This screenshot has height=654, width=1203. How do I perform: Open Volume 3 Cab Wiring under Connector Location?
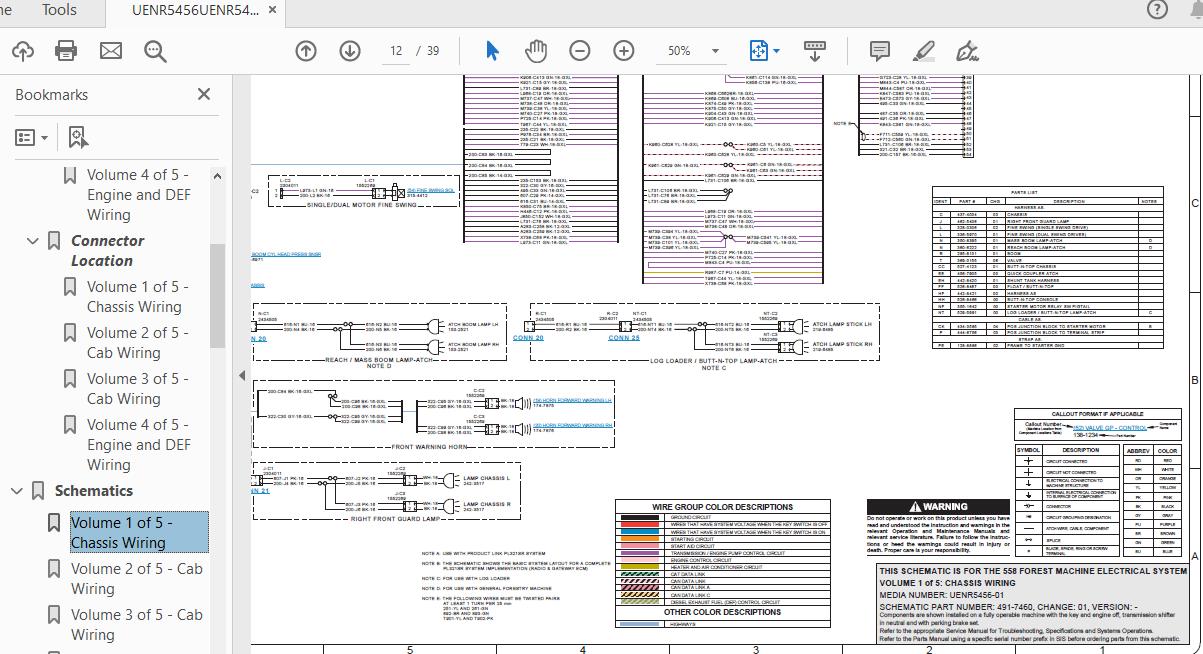point(137,389)
